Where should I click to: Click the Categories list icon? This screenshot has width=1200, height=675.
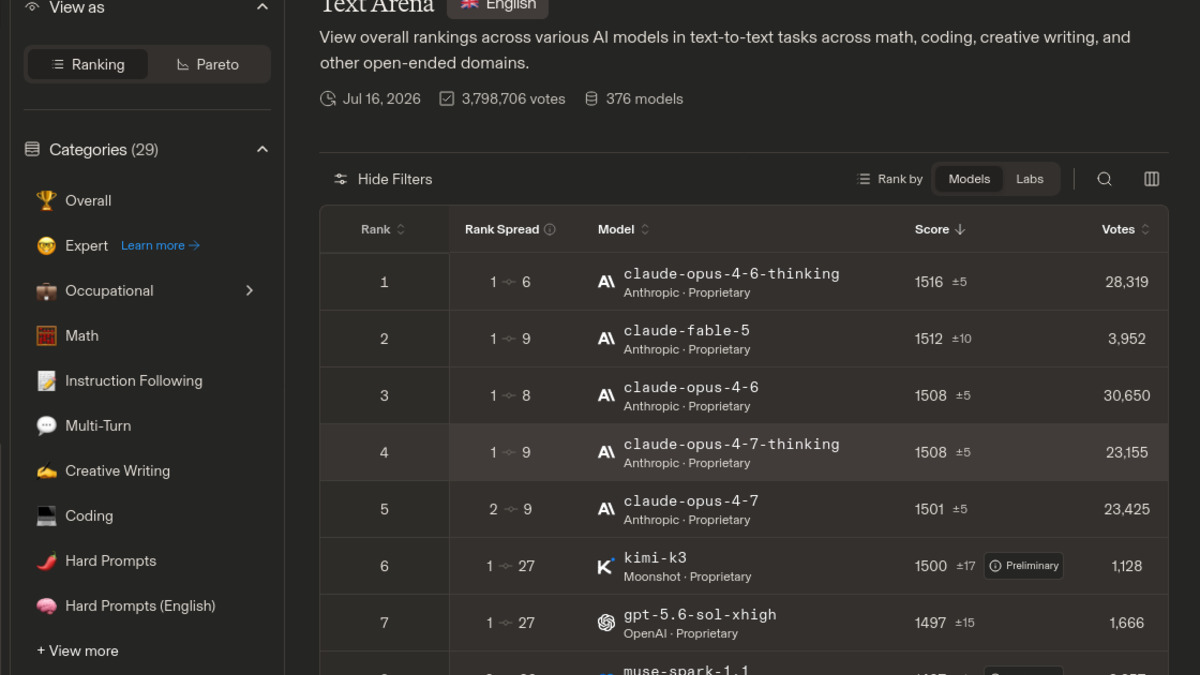pyautogui.click(x=32, y=149)
